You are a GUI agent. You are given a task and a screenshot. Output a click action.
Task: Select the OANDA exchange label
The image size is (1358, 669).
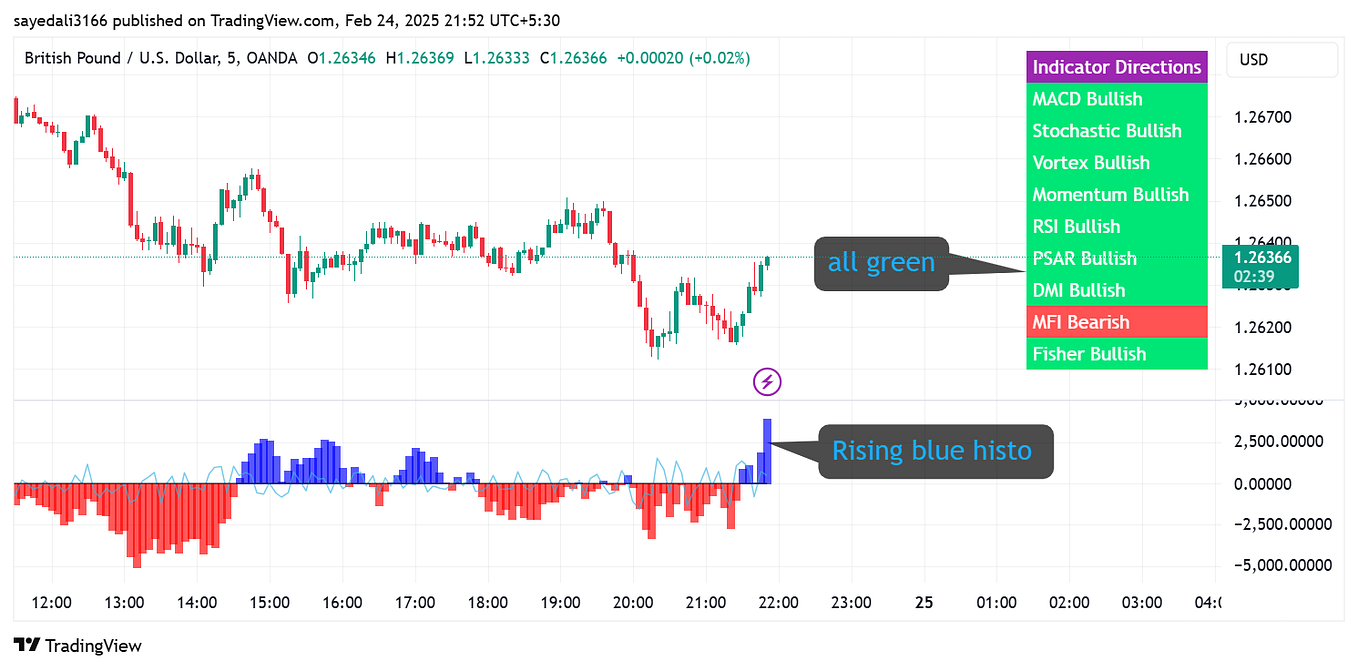[270, 58]
